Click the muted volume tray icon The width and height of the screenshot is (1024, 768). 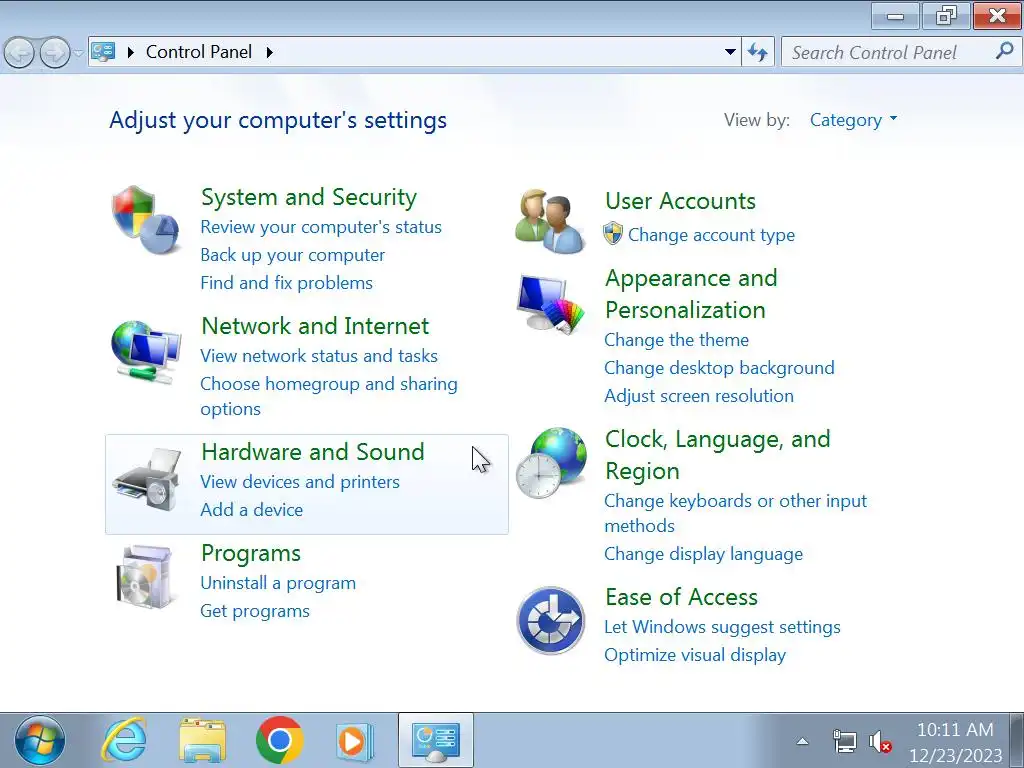880,742
